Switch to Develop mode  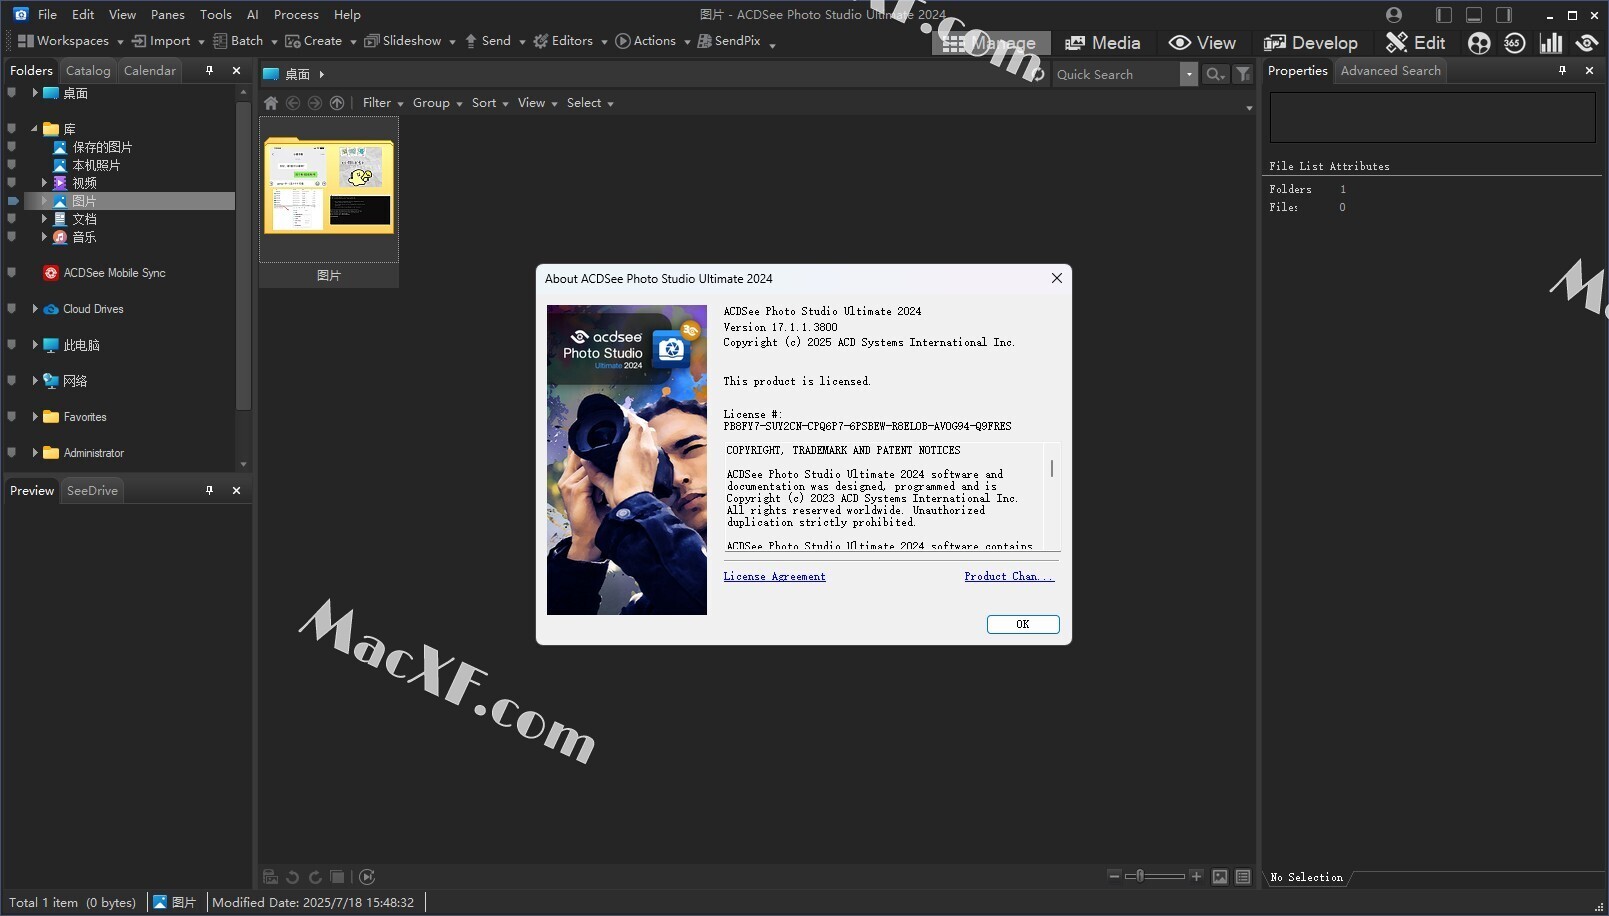point(1311,43)
